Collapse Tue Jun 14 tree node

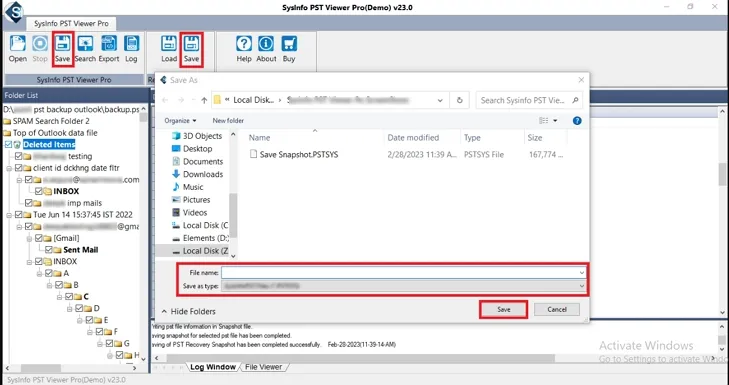(9, 215)
